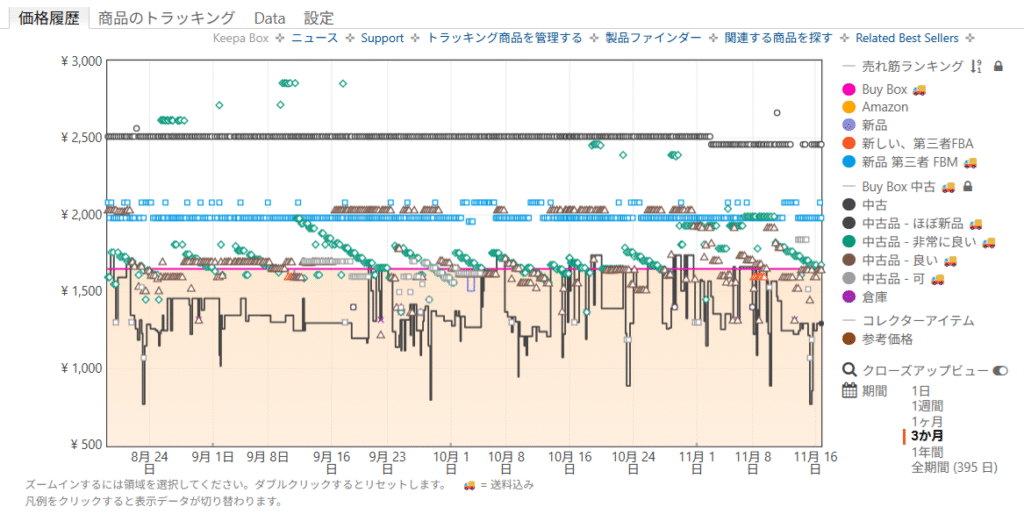Image resolution: width=1024 pixels, height=514 pixels.
Task: Select the 1年間 time range
Action: (927, 451)
